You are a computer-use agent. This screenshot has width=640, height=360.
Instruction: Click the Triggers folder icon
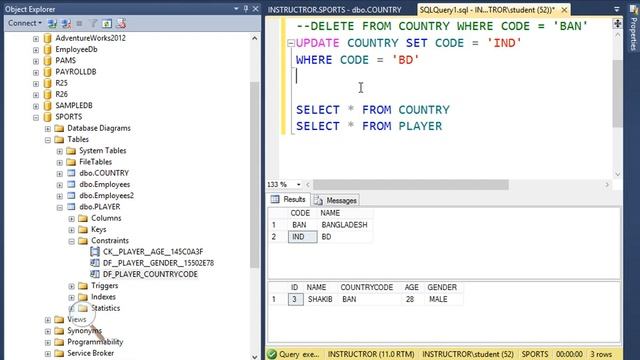click(x=83, y=285)
